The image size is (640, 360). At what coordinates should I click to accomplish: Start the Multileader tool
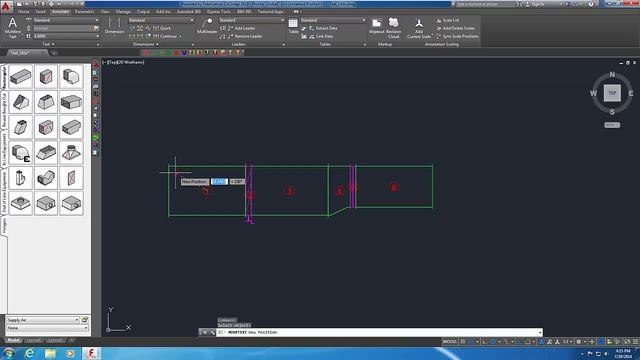[207, 27]
